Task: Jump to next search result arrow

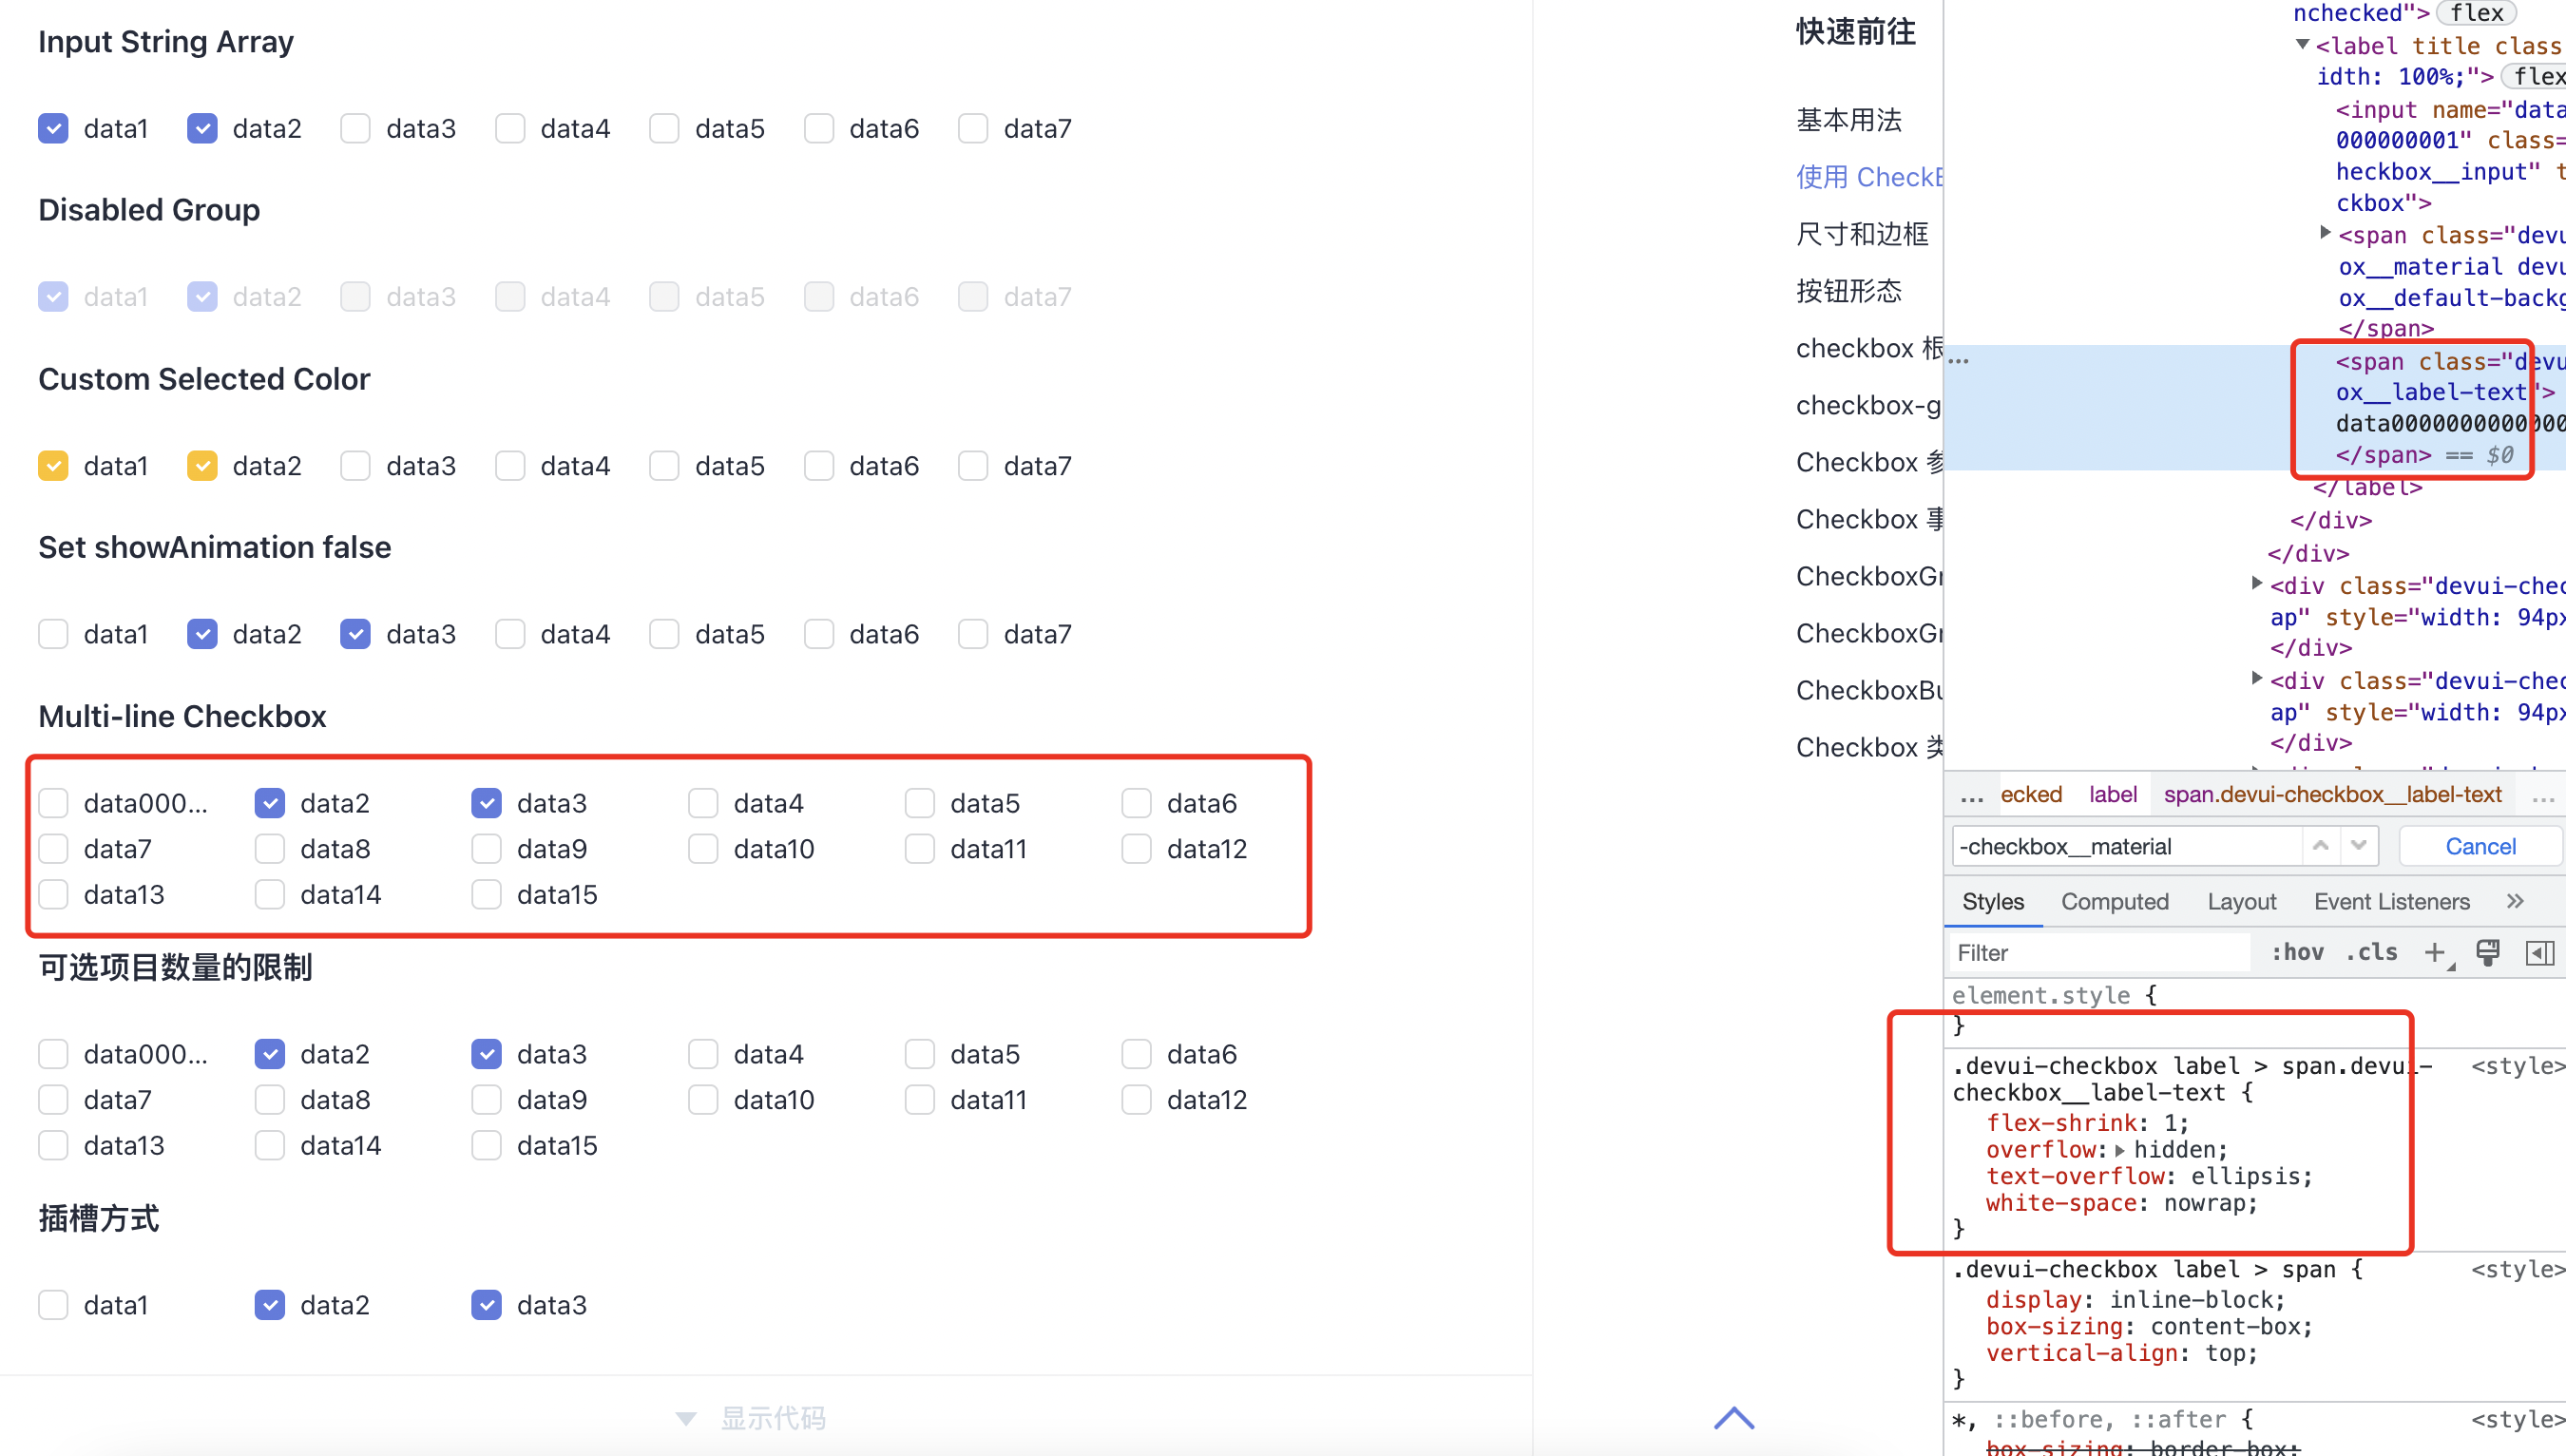Action: [x=2359, y=846]
